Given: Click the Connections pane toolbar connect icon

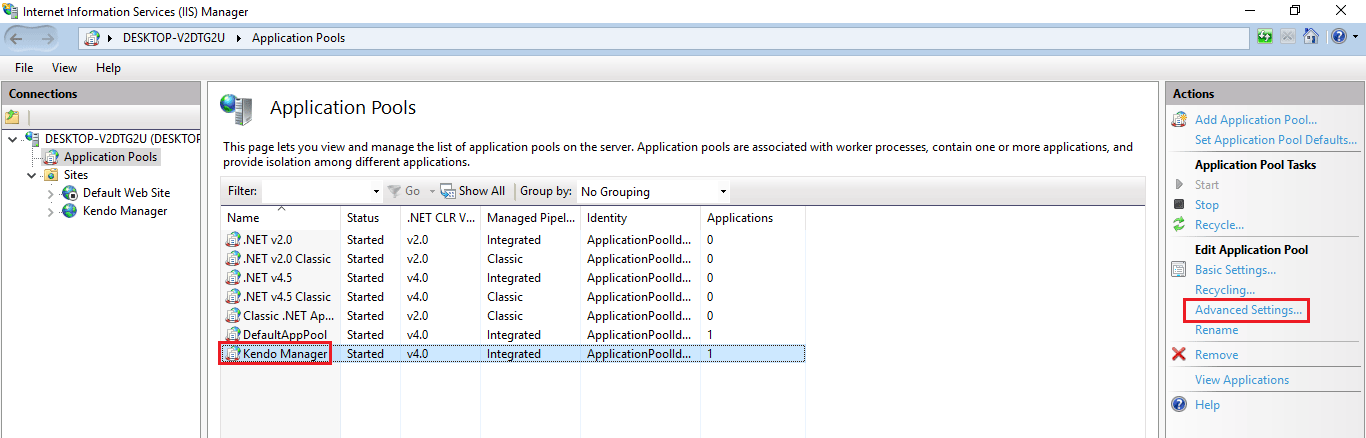Looking at the screenshot, I should (13, 117).
